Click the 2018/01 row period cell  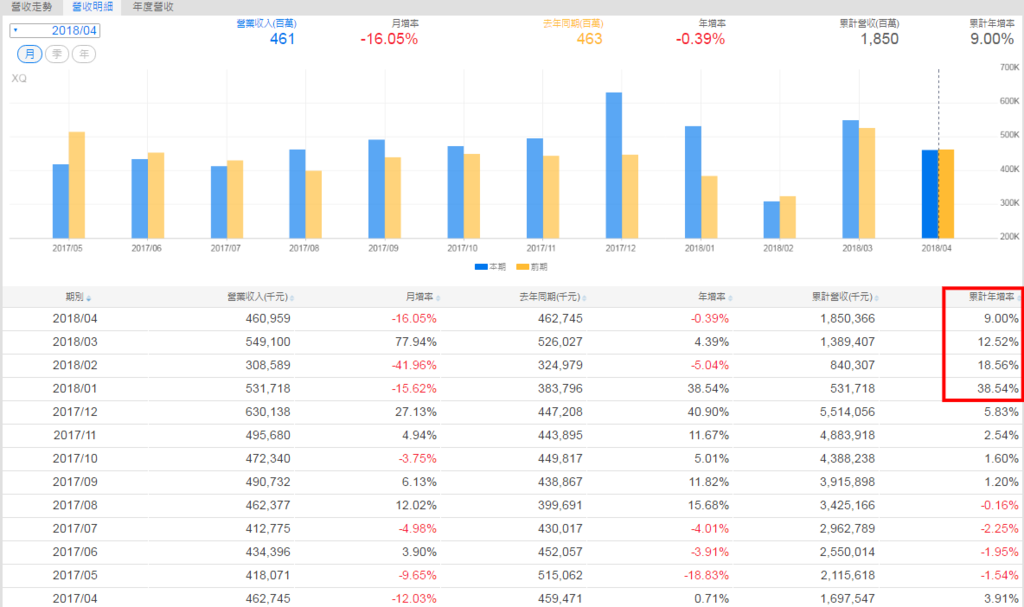pos(74,389)
